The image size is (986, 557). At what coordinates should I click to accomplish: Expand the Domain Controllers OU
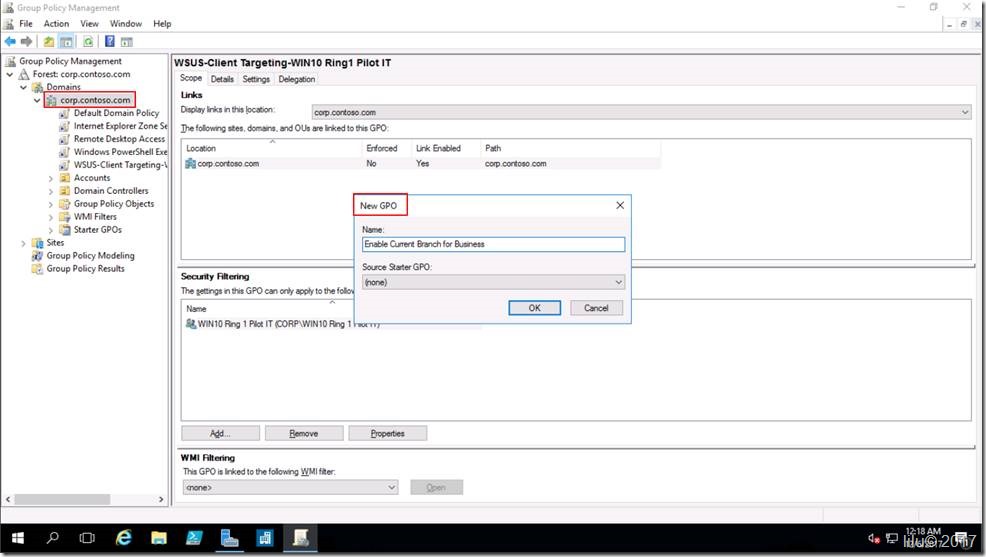[51, 191]
